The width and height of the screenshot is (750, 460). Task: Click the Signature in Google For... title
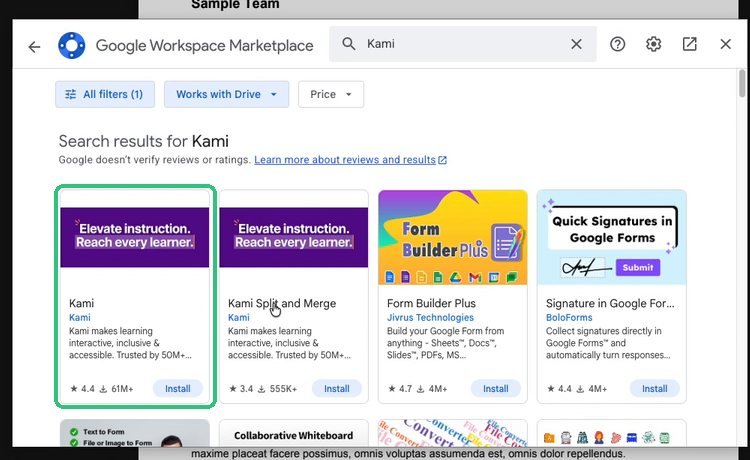click(610, 303)
